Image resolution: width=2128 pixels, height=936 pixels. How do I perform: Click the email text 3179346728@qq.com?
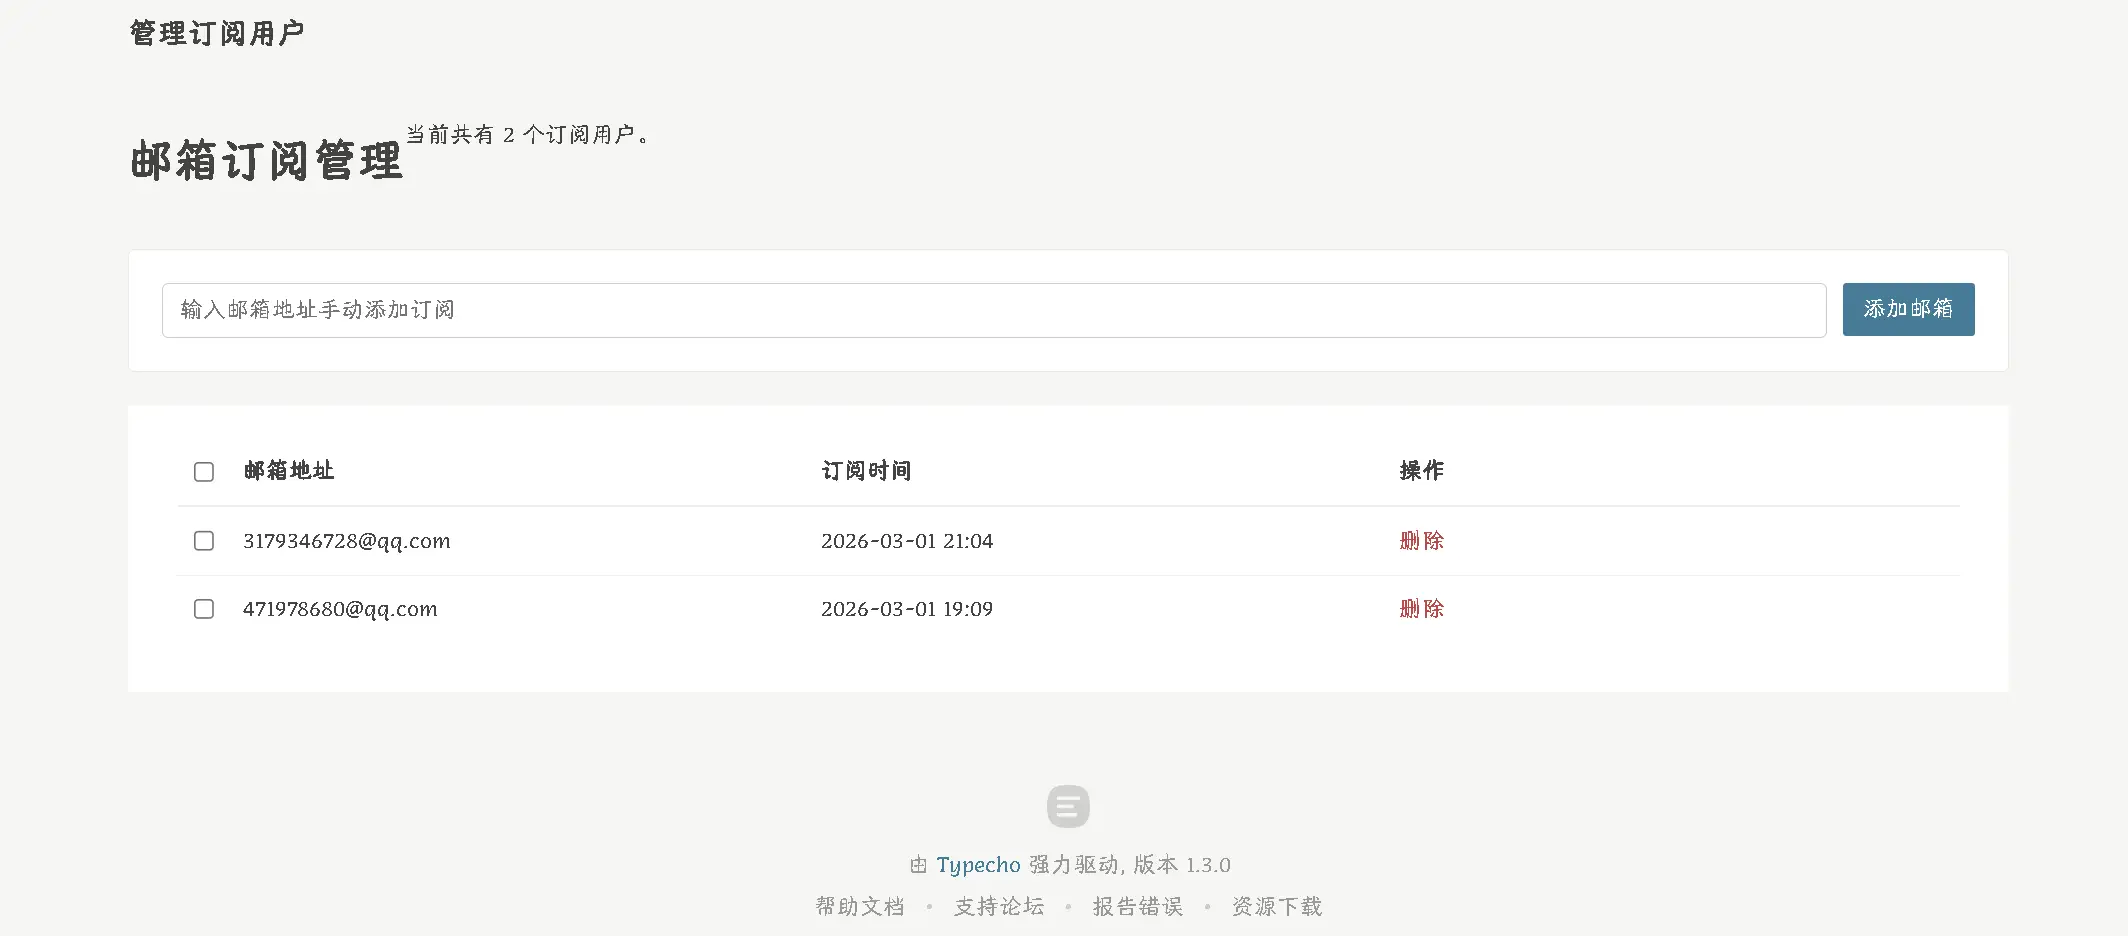tap(347, 541)
